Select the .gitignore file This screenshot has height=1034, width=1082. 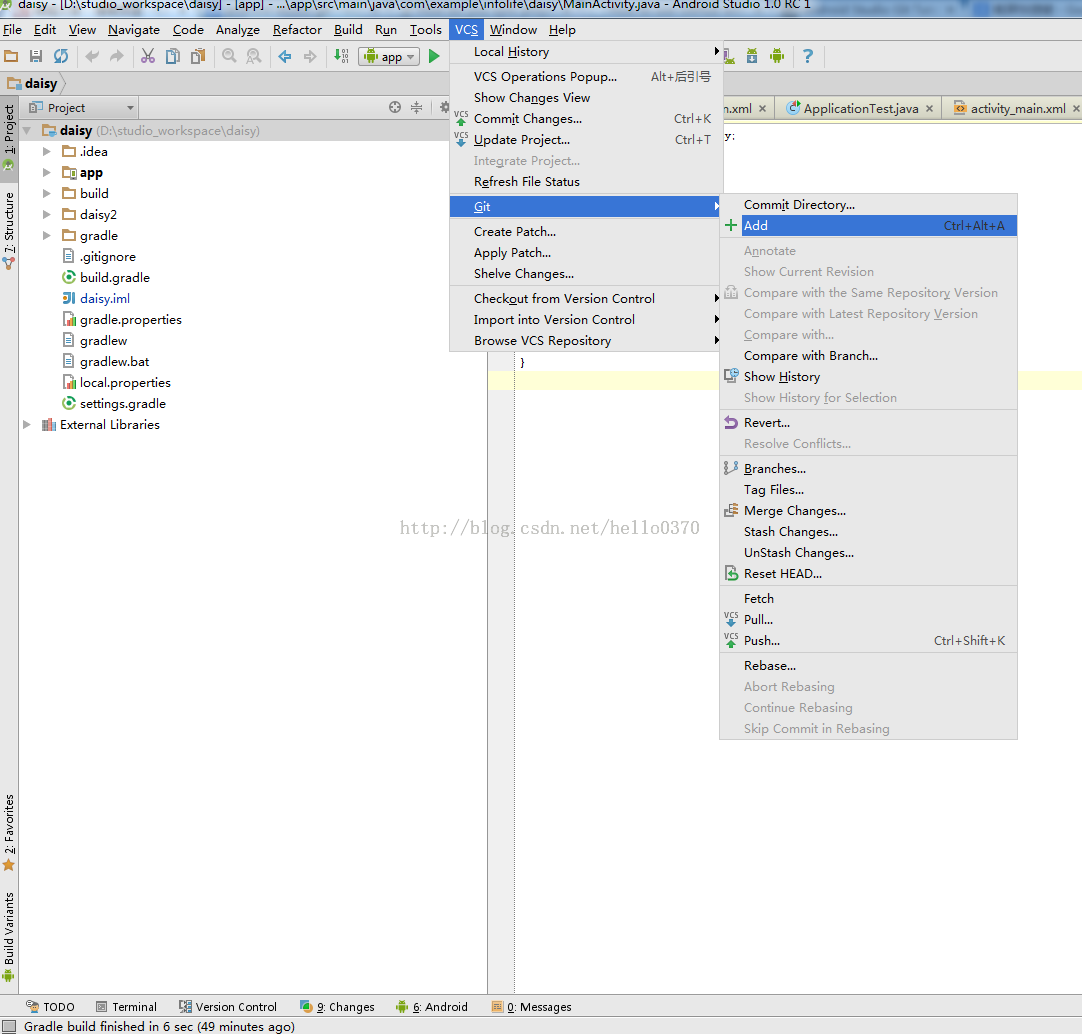pos(108,257)
